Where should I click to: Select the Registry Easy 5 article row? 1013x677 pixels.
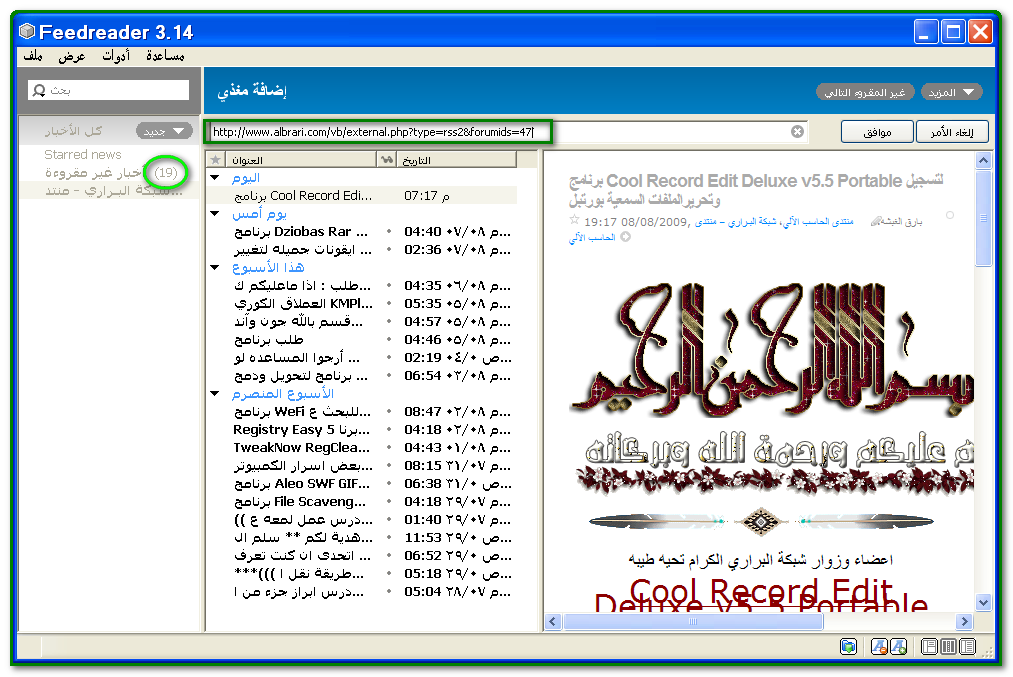362,430
